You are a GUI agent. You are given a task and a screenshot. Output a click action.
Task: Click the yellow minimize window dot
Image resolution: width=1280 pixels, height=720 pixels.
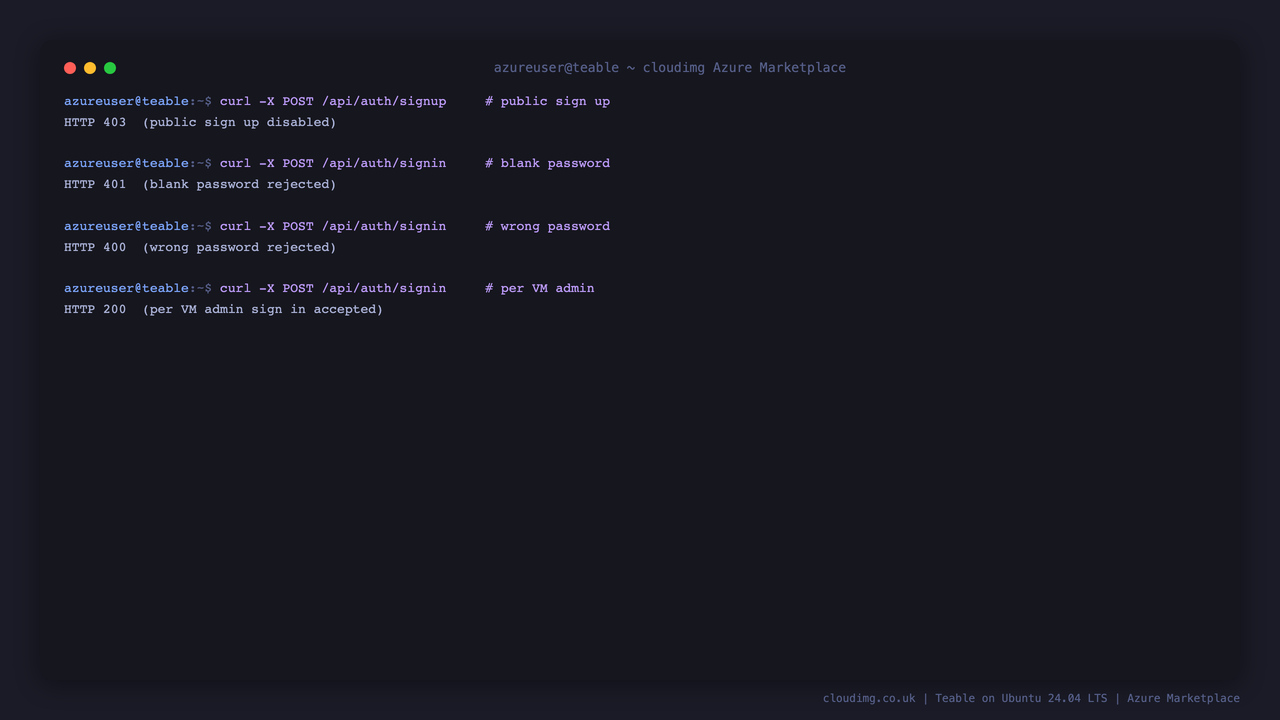point(90,68)
